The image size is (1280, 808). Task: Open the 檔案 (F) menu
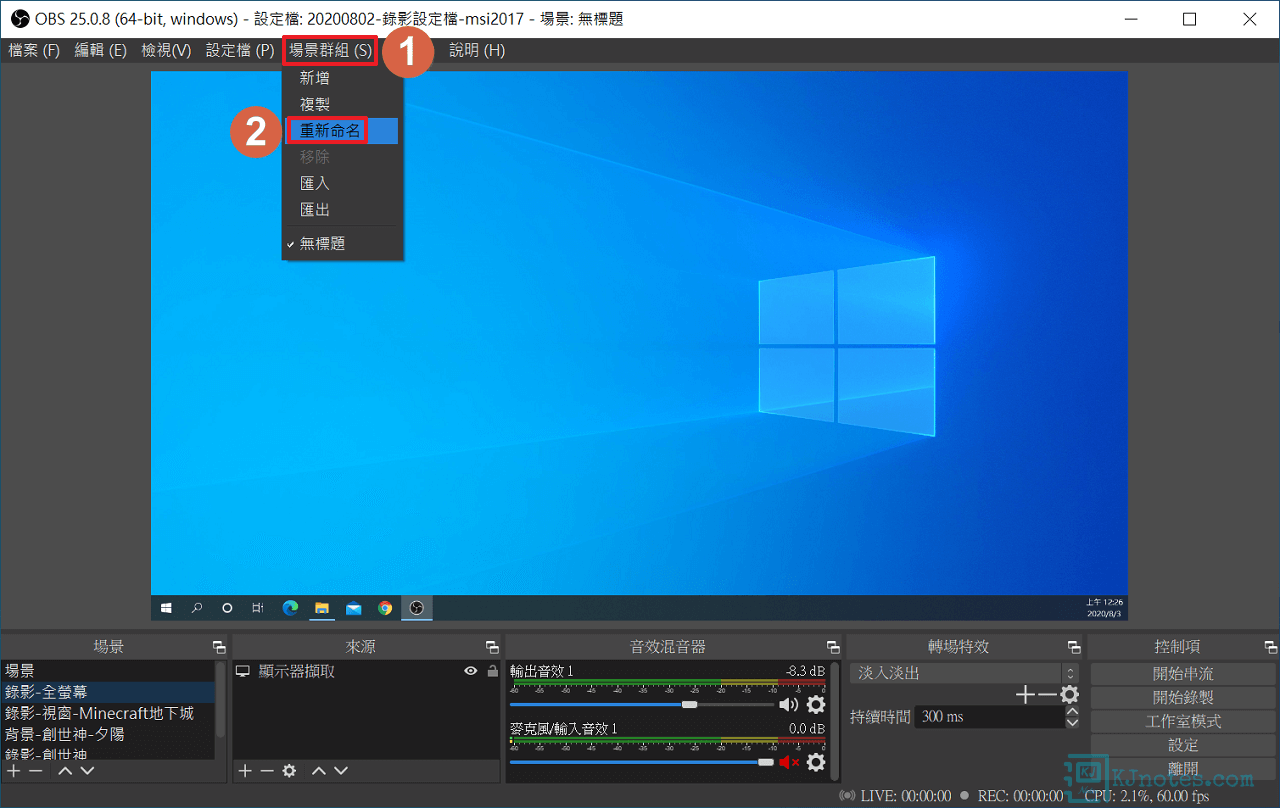pos(35,50)
